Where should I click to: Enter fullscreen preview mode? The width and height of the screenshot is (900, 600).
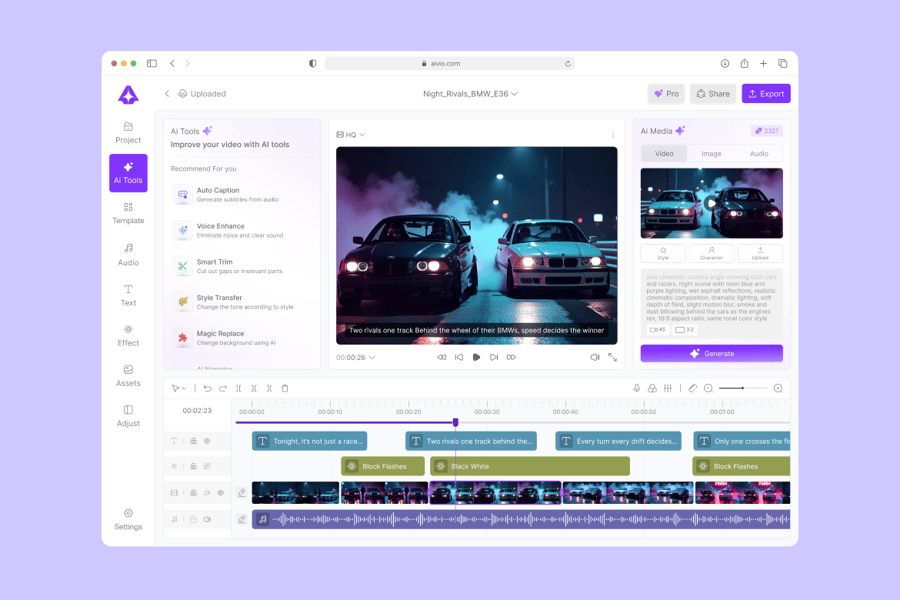tap(612, 357)
